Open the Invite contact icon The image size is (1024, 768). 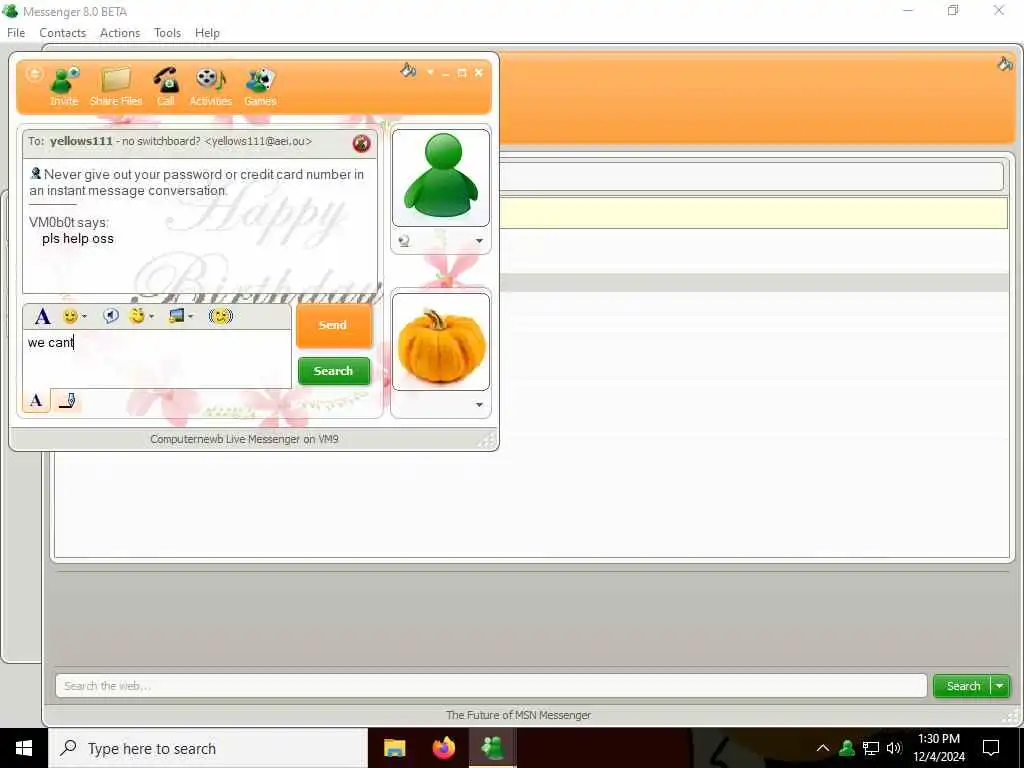pos(64,86)
